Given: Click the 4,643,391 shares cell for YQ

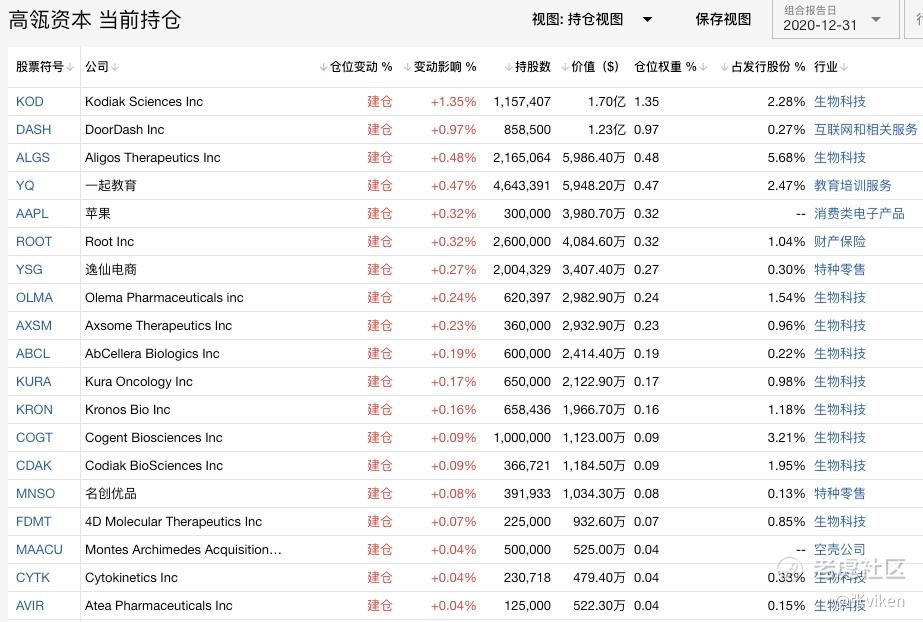Looking at the screenshot, I should 522,185.
